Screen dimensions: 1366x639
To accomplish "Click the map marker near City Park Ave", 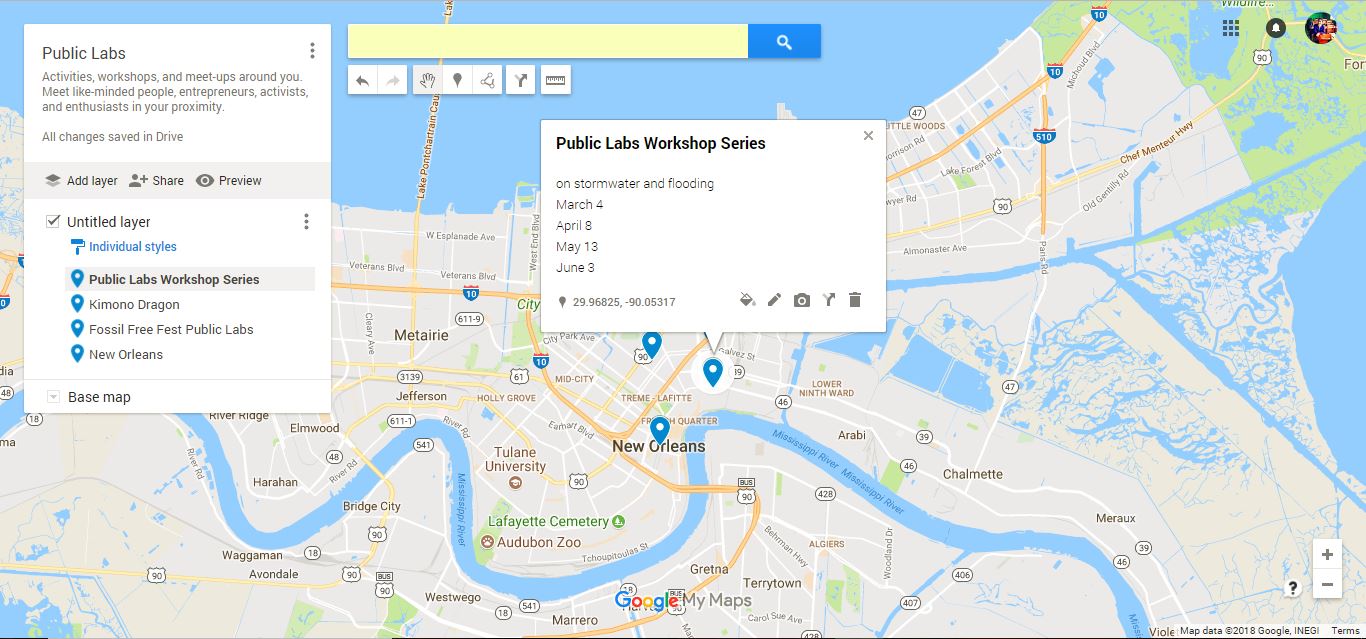I will coord(651,345).
